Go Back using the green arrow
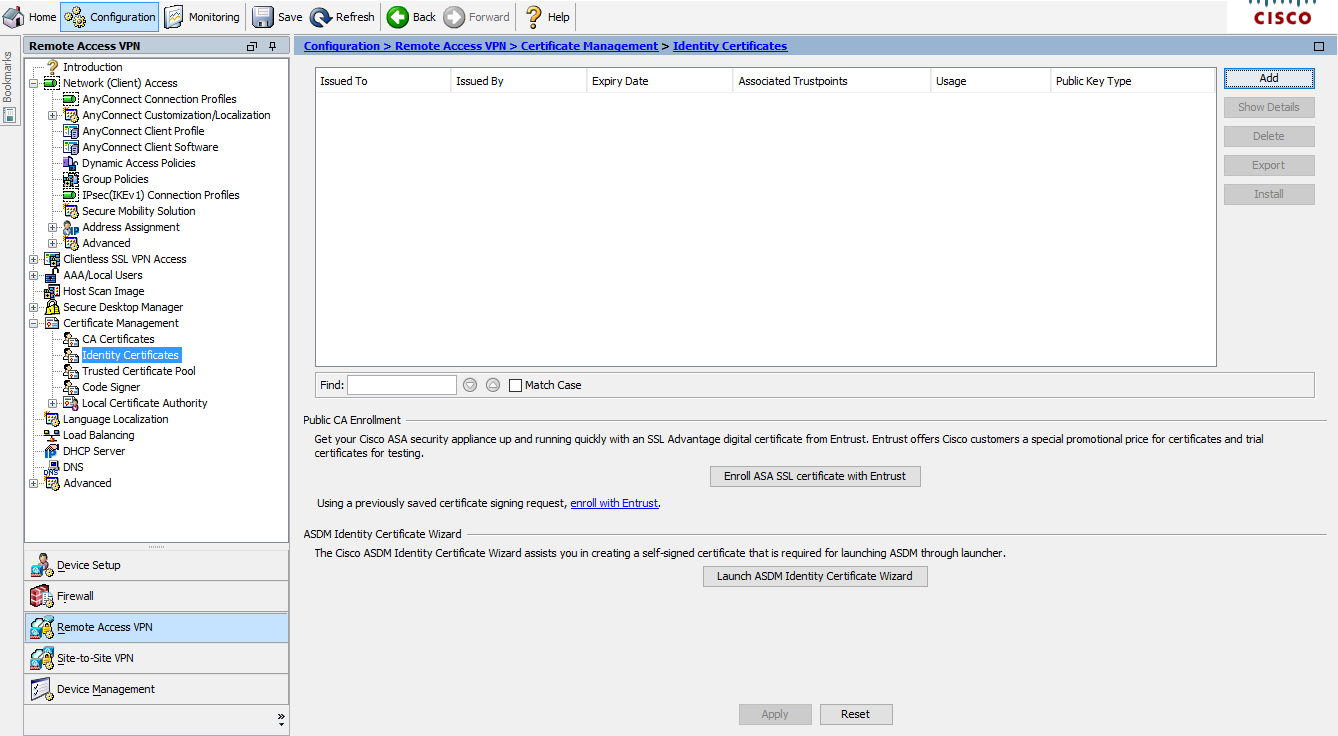This screenshot has height=736, width=1338. [411, 17]
